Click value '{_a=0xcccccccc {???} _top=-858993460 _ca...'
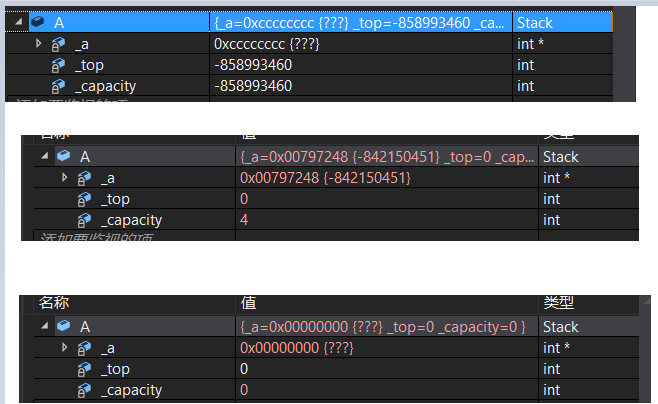 359,23
